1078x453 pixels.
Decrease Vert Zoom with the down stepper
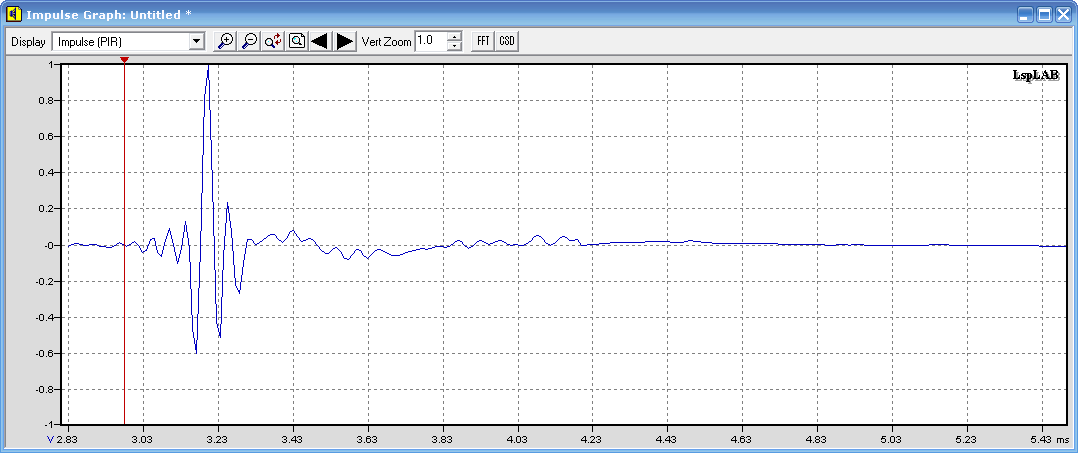coord(454,46)
